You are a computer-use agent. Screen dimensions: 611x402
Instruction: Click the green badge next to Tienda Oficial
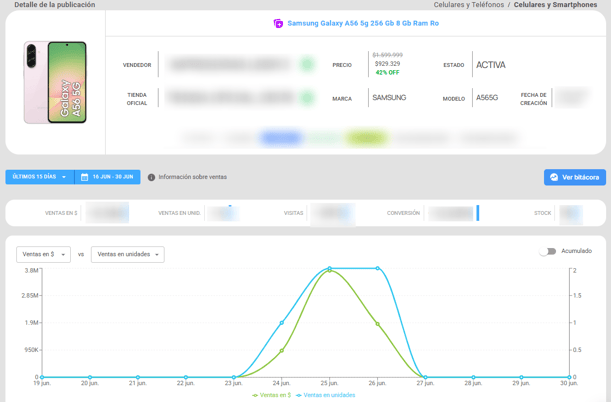coord(307,98)
